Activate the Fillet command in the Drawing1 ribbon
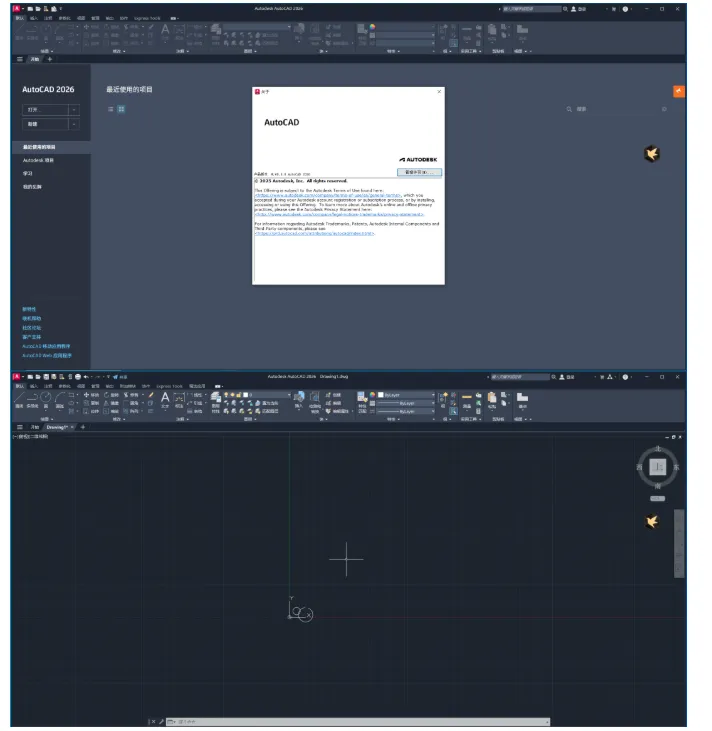Viewport: 712px width, 731px height. [x=131, y=403]
